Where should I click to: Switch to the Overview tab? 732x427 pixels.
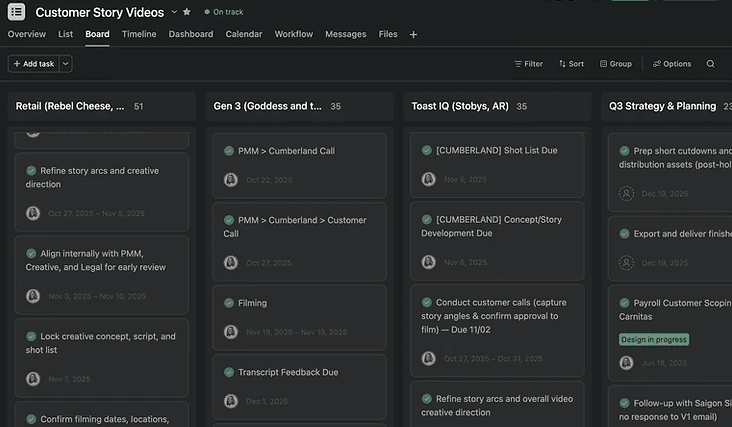point(27,34)
